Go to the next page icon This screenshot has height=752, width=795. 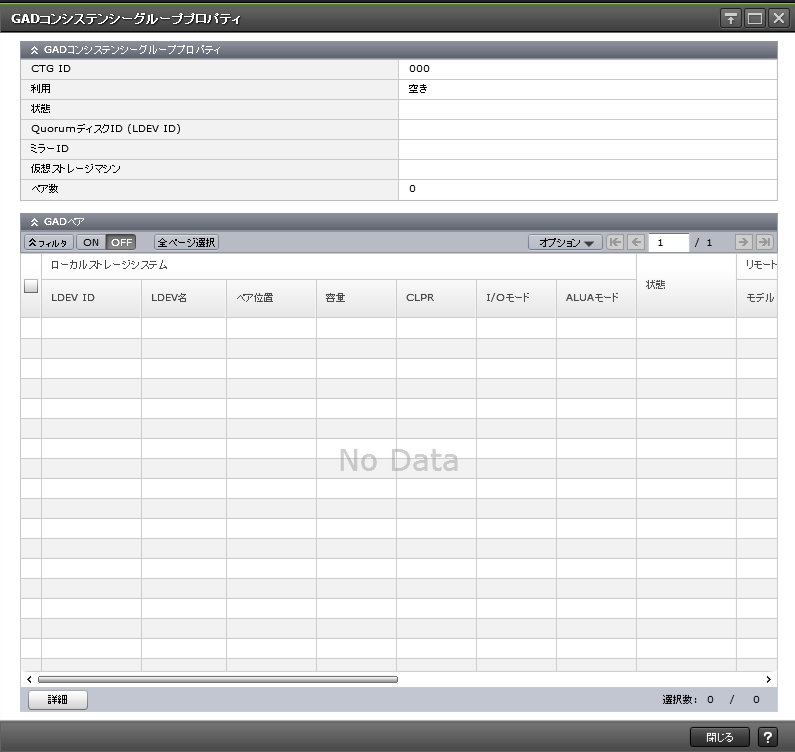(x=743, y=242)
